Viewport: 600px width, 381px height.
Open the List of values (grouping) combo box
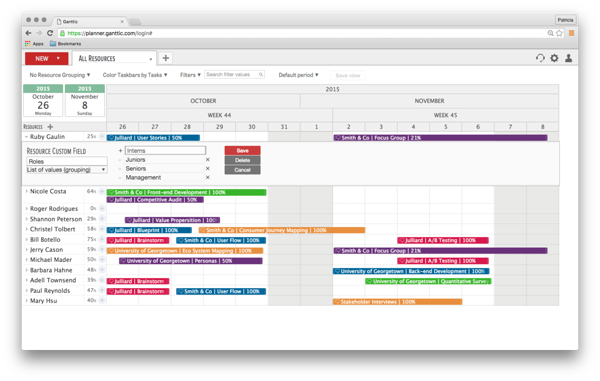[67, 169]
